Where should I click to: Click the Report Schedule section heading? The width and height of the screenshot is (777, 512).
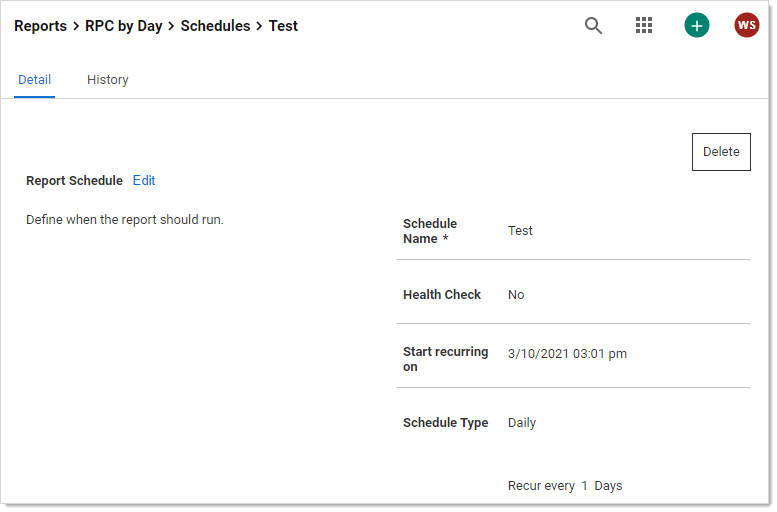pyautogui.click(x=74, y=181)
